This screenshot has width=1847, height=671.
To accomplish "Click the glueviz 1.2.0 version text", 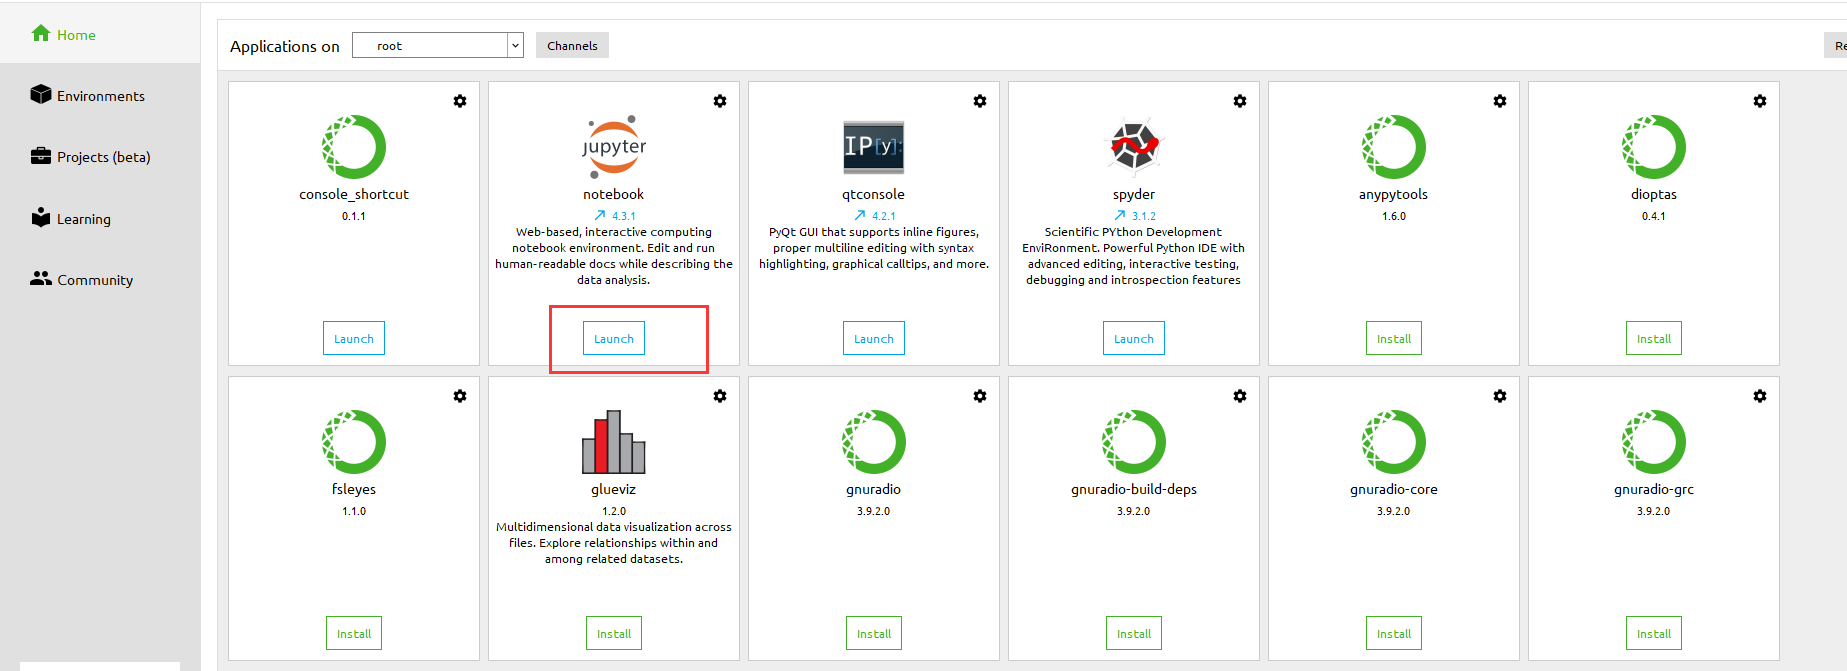I will click(x=614, y=511).
